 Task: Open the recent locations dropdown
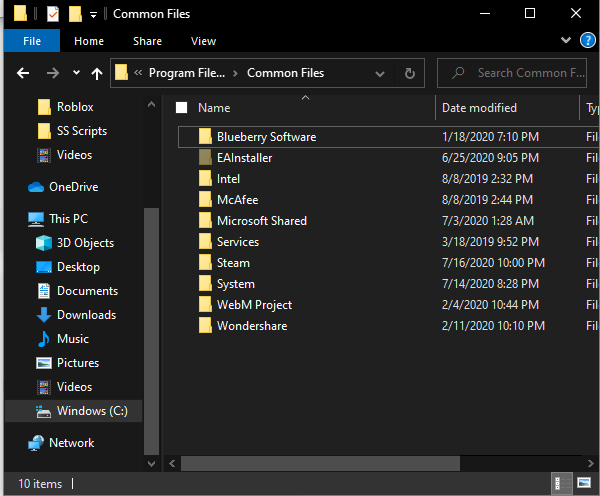[77, 72]
